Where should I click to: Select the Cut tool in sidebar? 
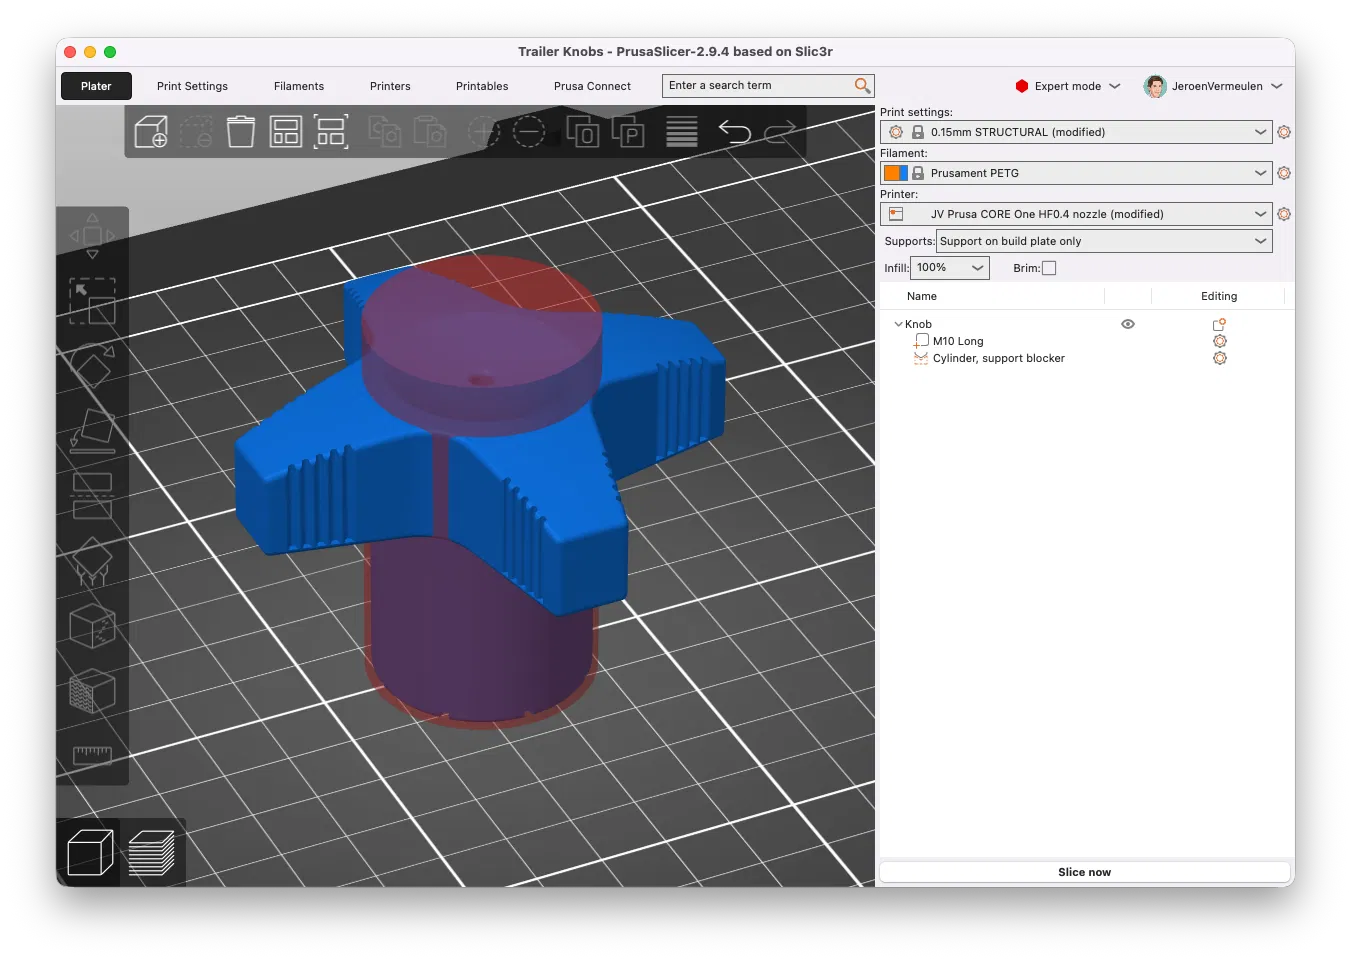[x=92, y=496]
